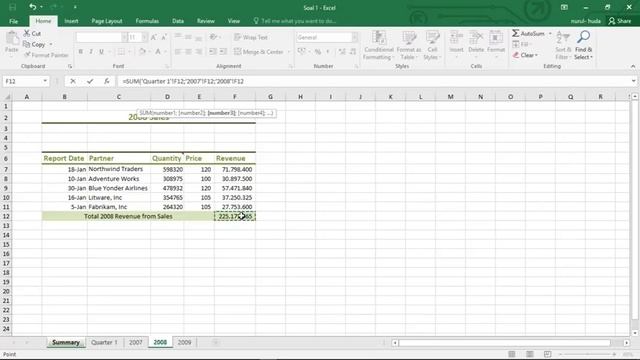Click AutoSum sigma

528,33
